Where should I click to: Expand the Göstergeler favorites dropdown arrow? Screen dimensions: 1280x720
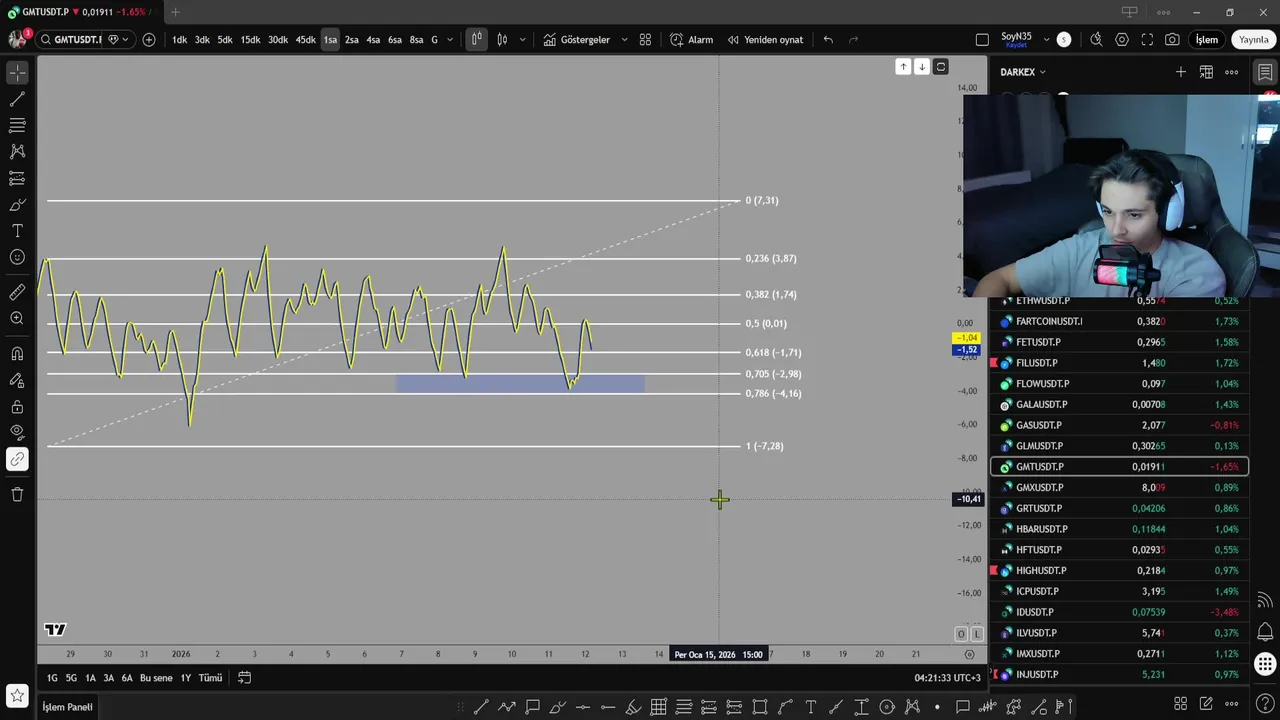624,40
